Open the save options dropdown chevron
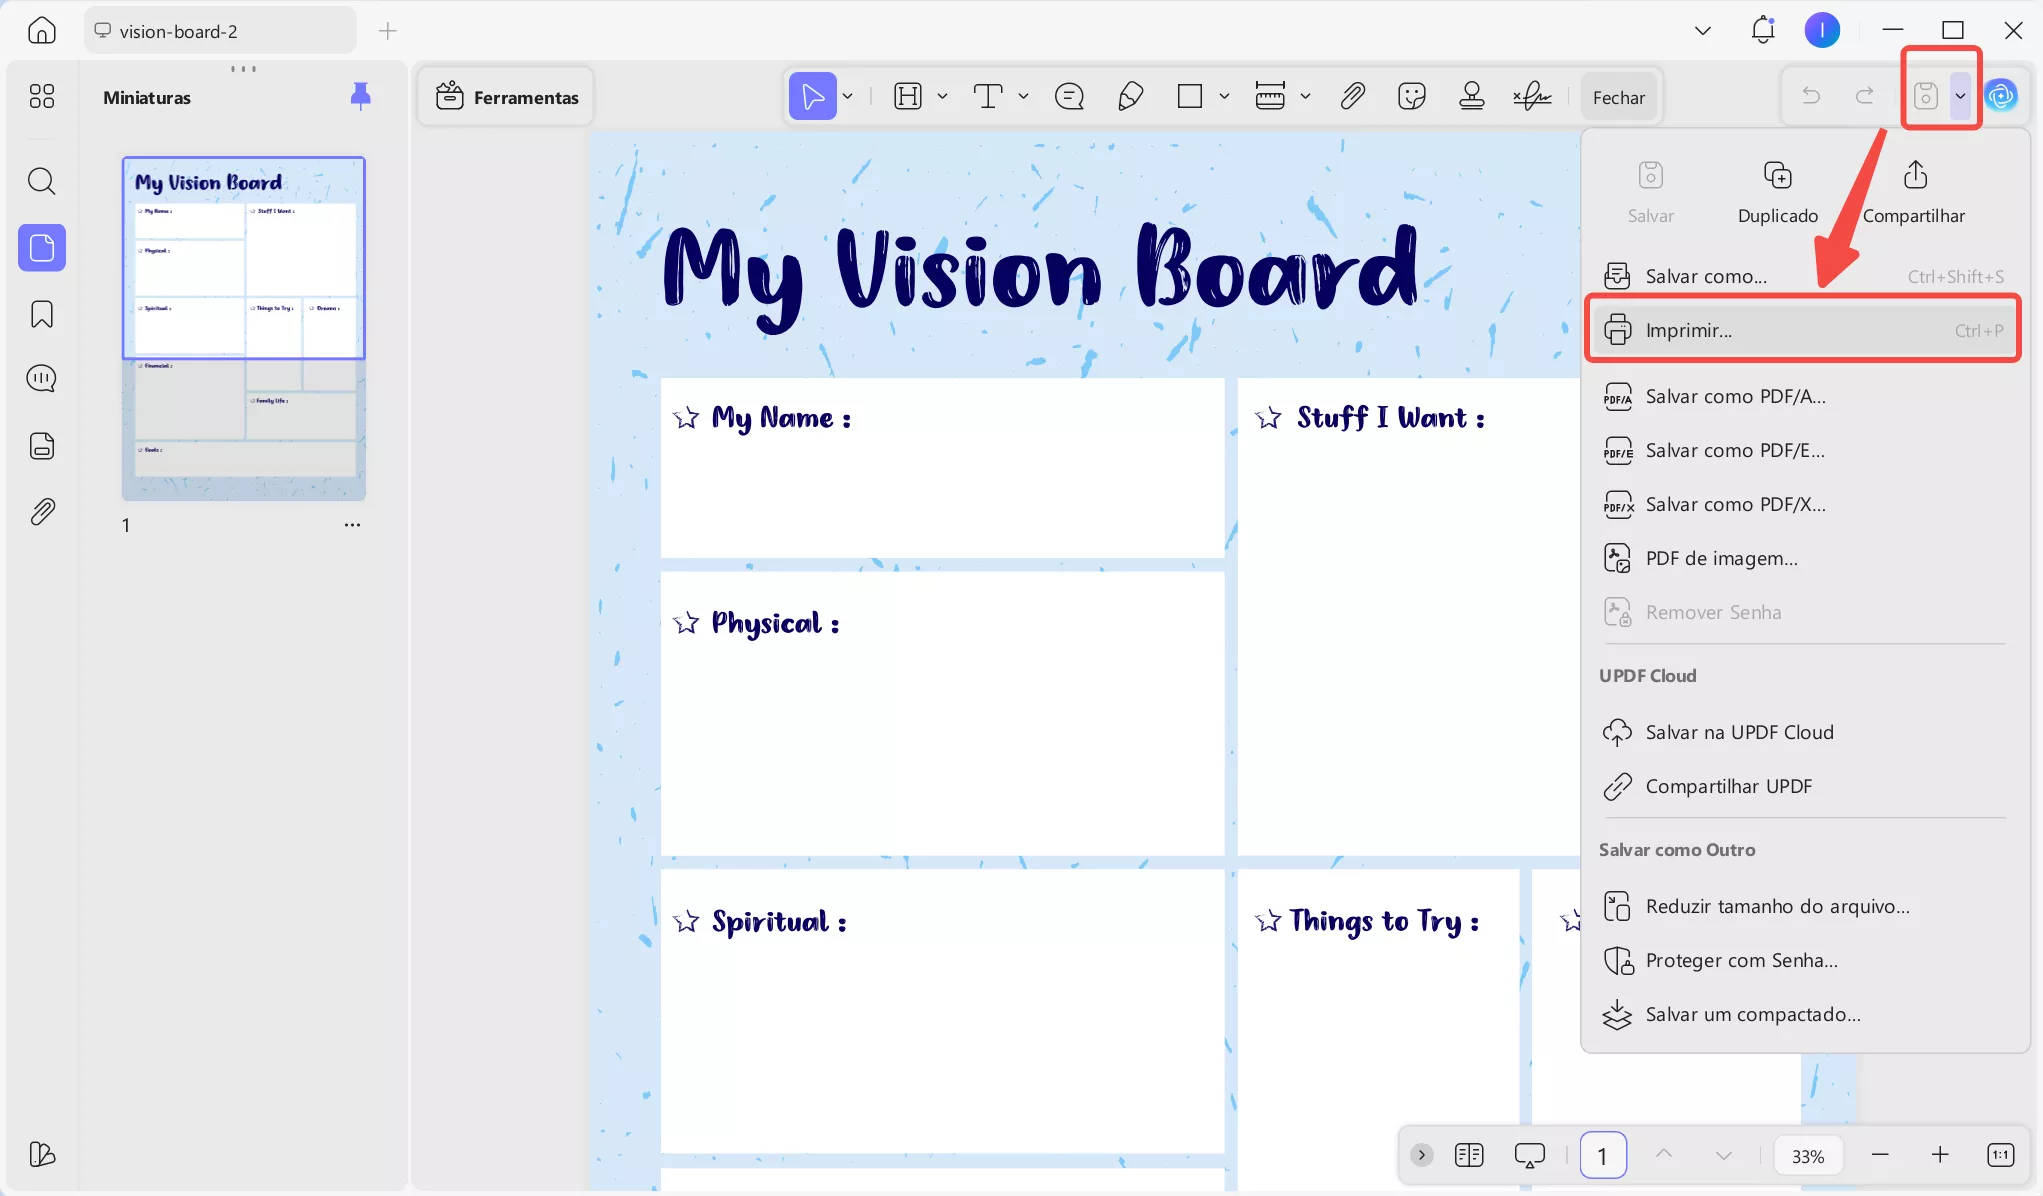This screenshot has height=1196, width=2043. pos(1960,95)
